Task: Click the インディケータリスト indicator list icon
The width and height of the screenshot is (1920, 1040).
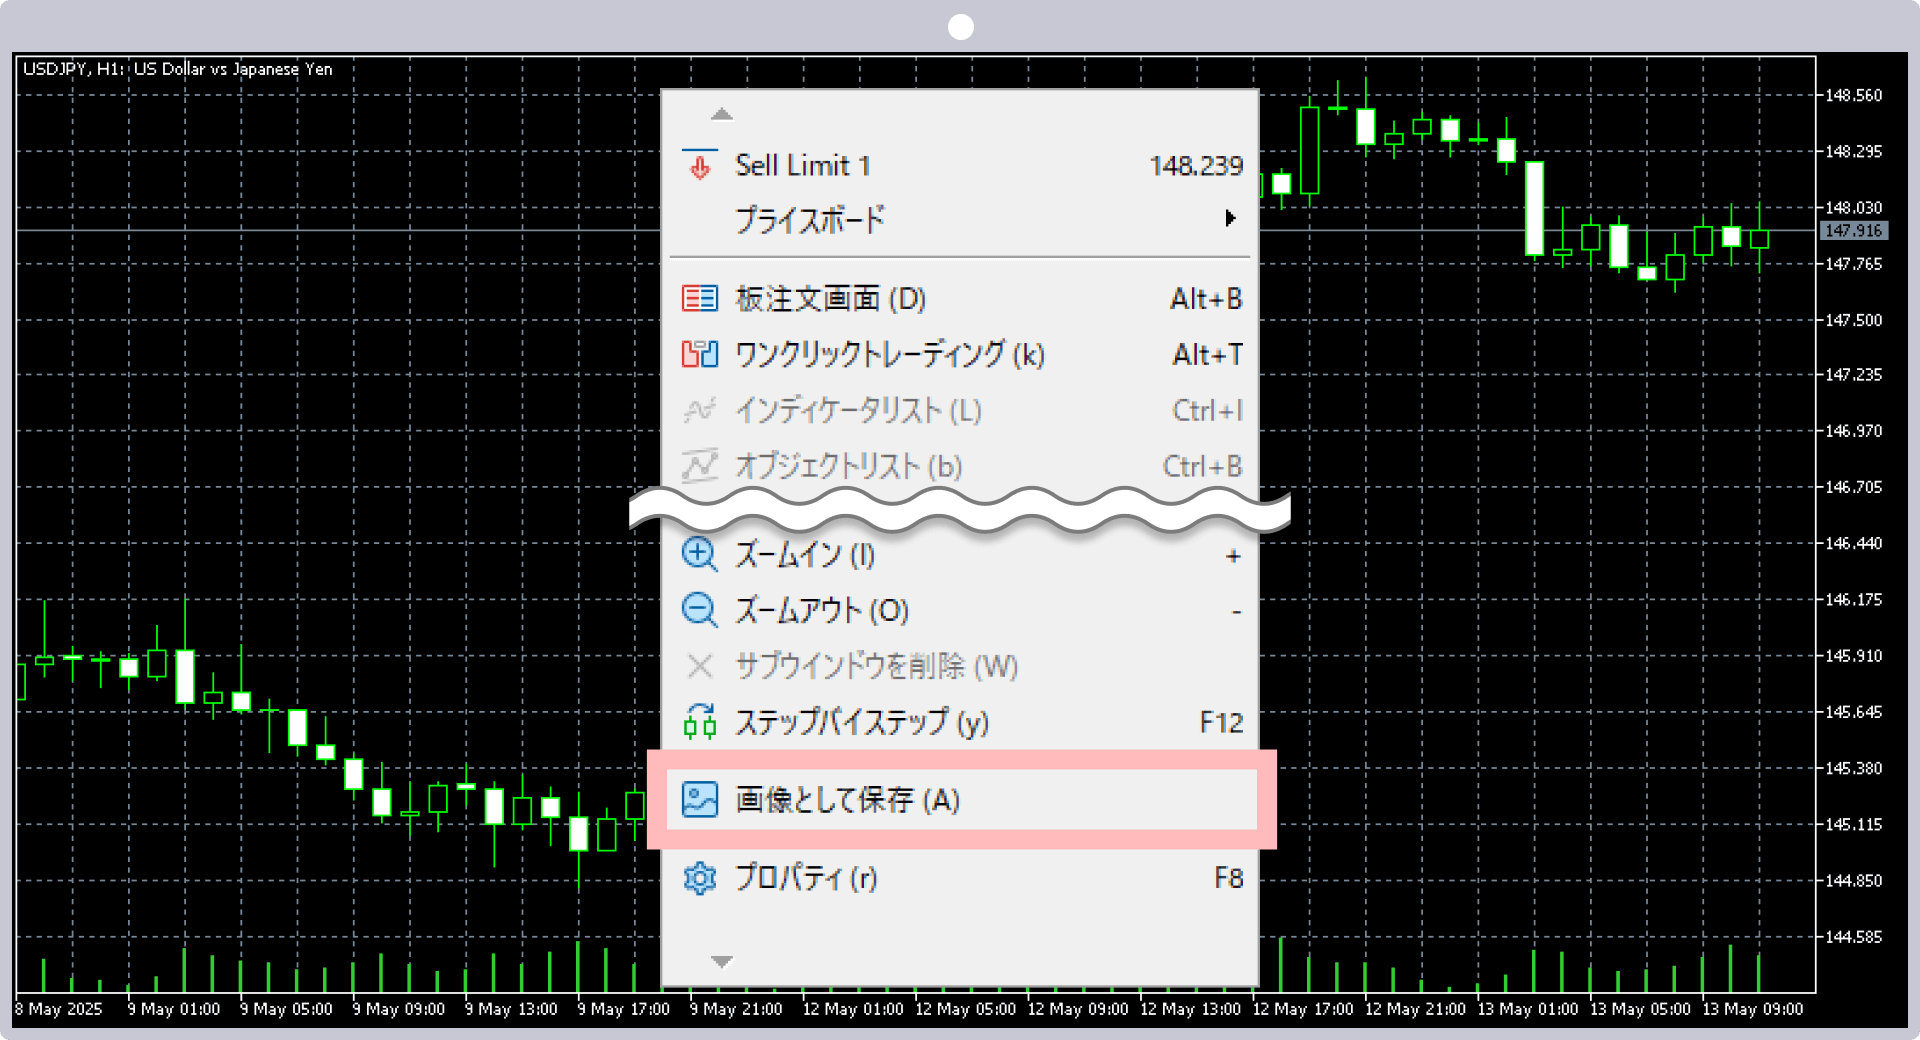Action: coord(701,410)
